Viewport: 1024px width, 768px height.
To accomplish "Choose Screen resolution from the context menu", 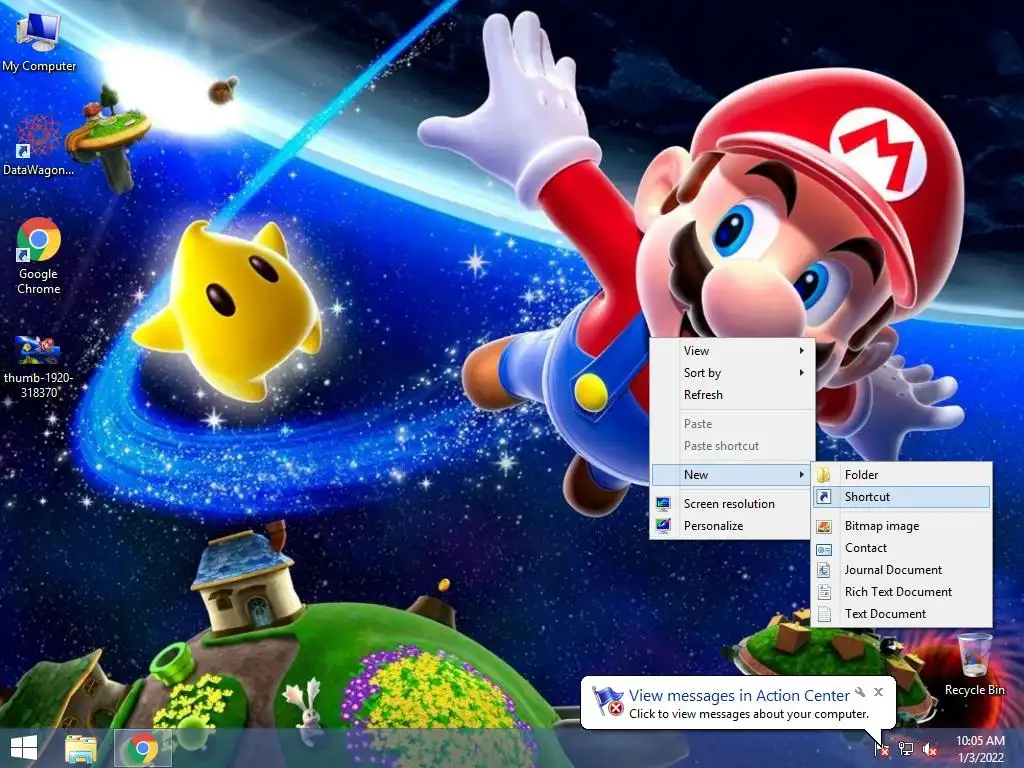I will point(732,504).
